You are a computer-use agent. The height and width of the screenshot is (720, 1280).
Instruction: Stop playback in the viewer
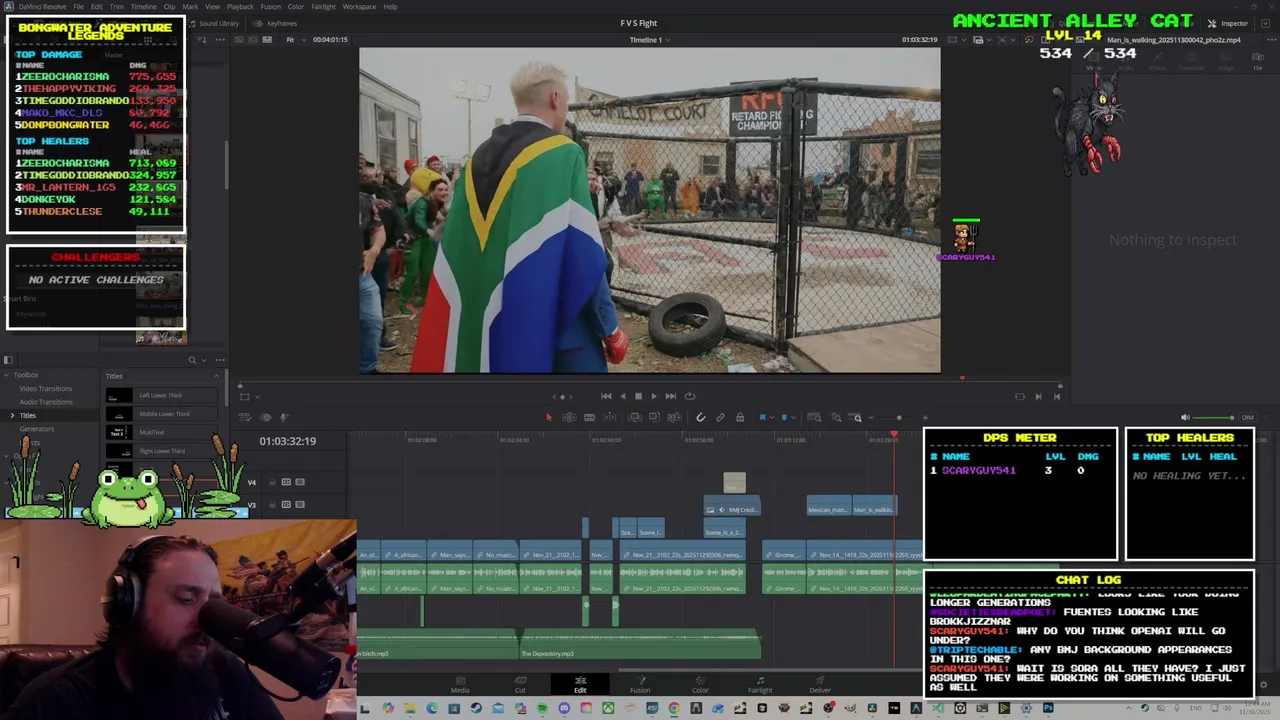[x=638, y=396]
